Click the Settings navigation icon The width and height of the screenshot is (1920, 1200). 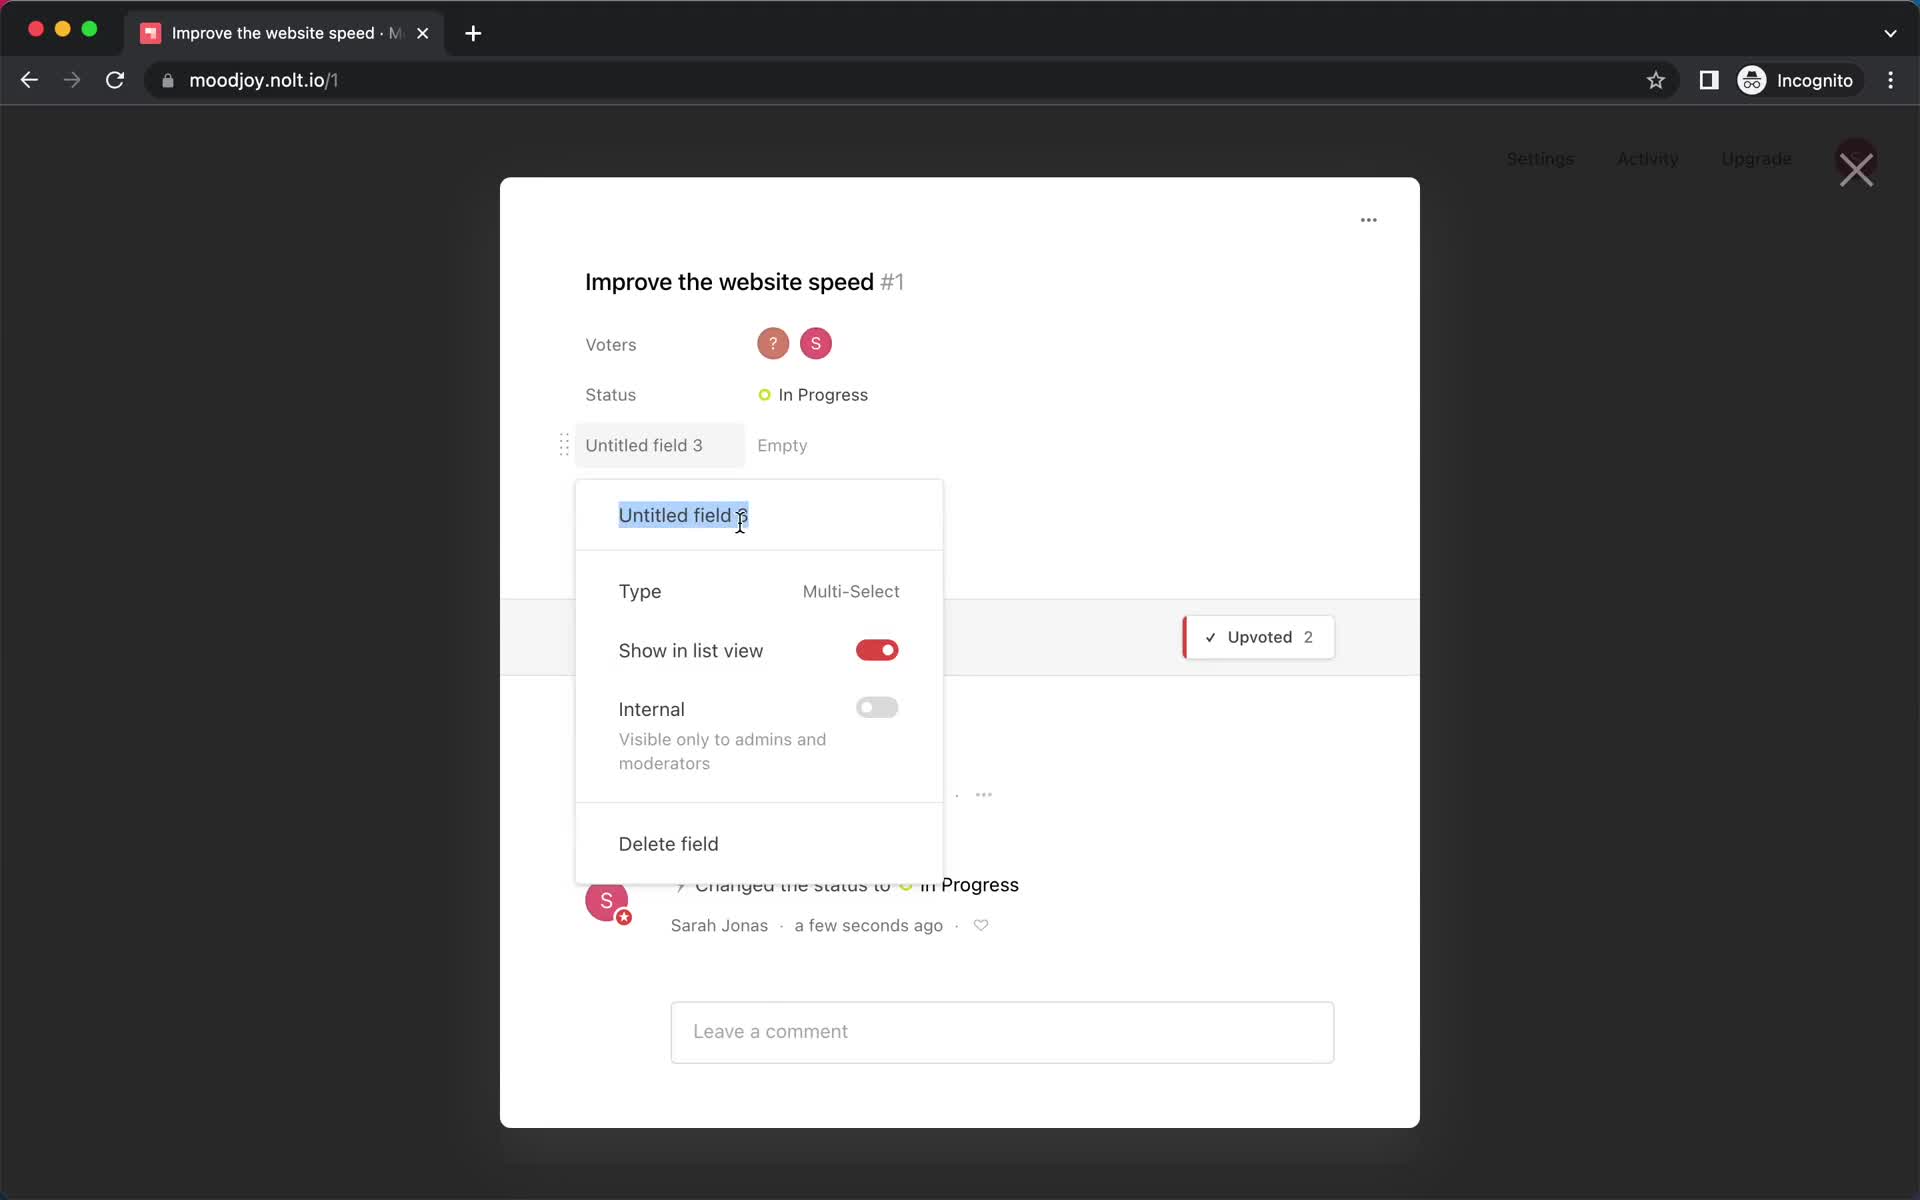1540,159
